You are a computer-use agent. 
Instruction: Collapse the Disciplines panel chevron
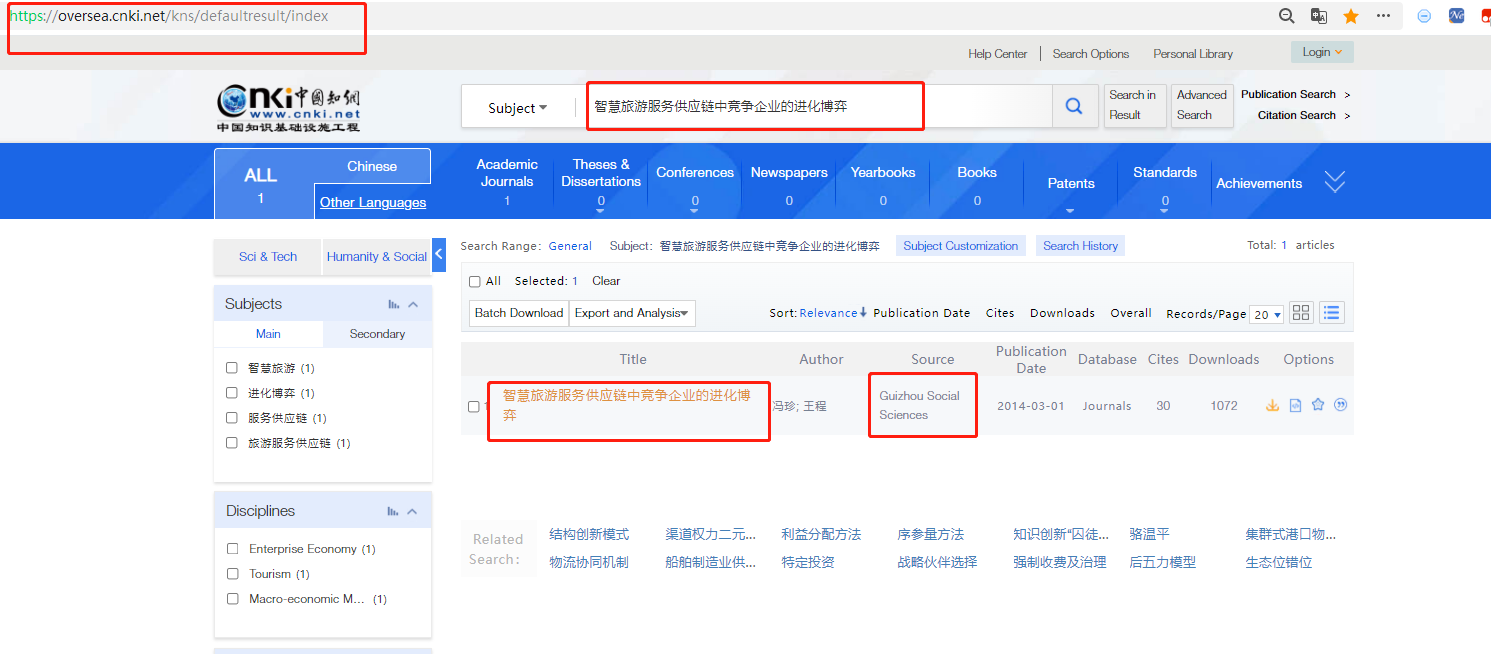point(413,511)
